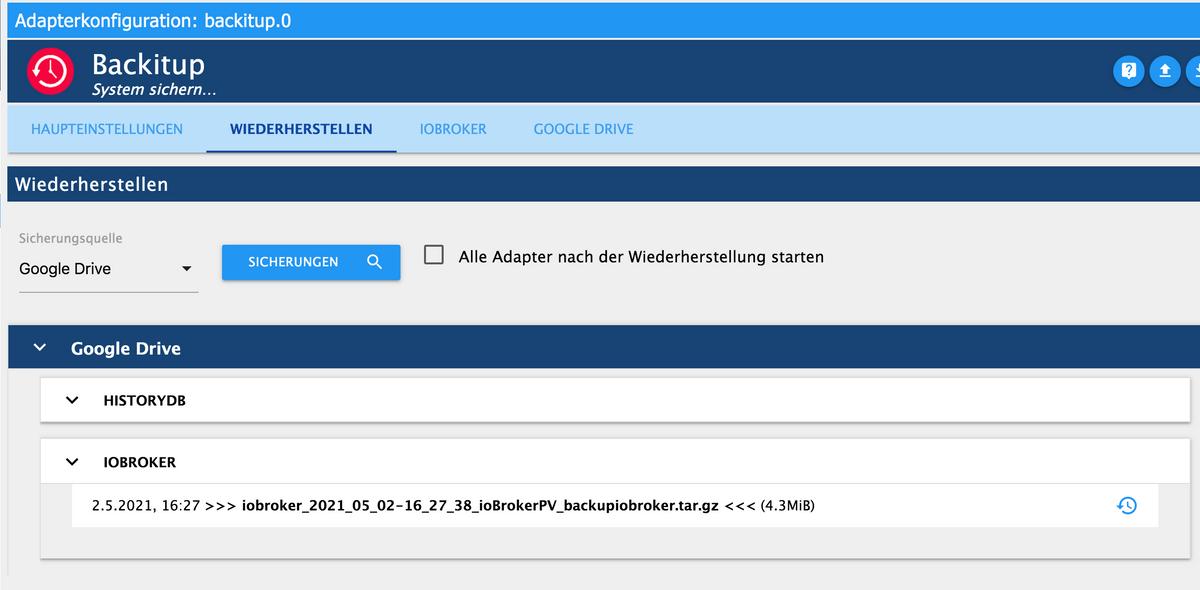The image size is (1200, 590).
Task: Click the Backitup red clock logo
Action: [x=50, y=71]
